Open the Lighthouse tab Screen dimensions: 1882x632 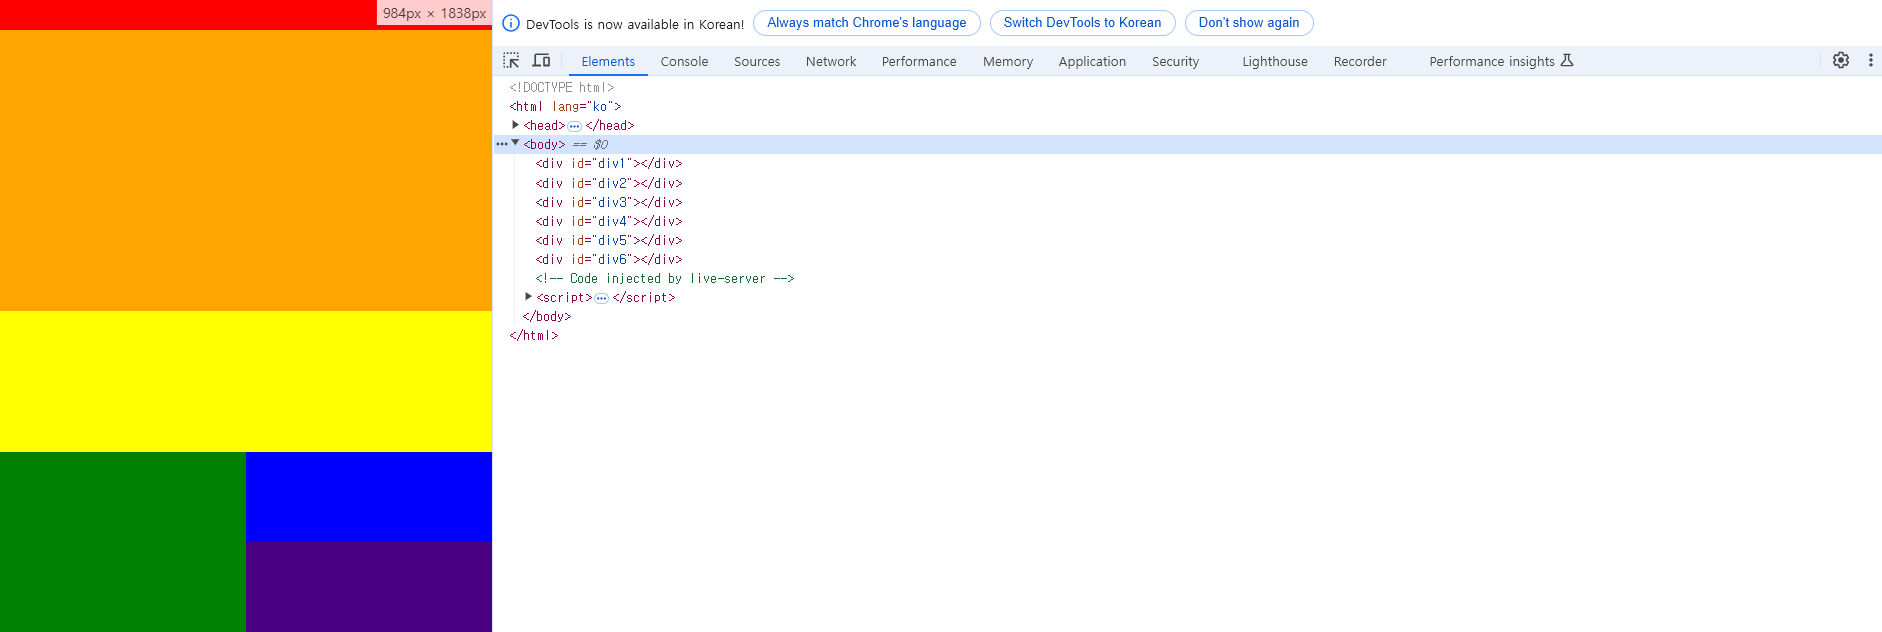coord(1275,61)
